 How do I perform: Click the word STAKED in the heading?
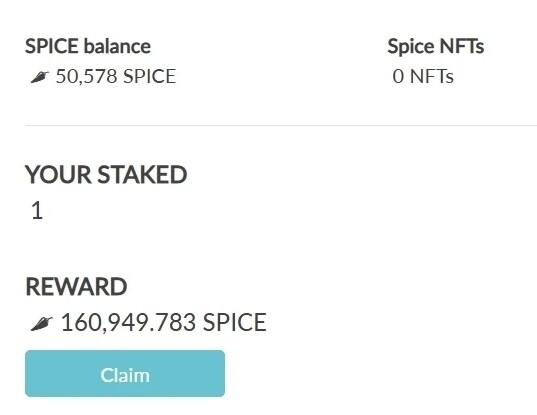click(142, 175)
